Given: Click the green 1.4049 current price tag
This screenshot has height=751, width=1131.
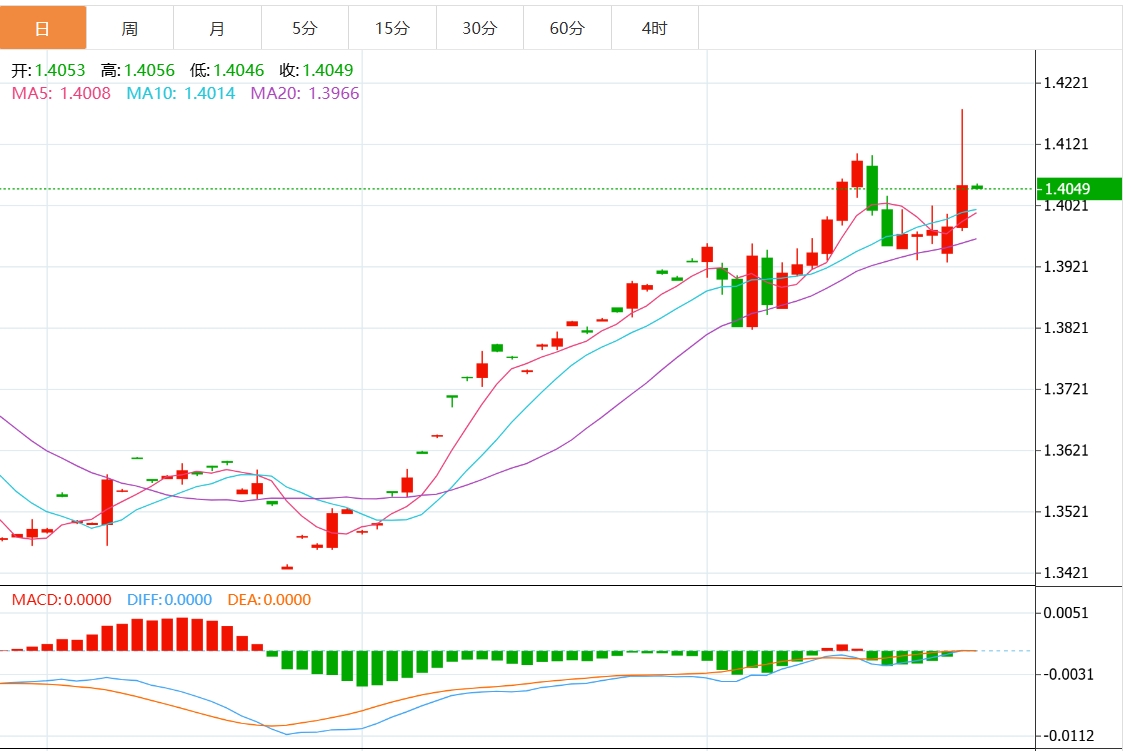Looking at the screenshot, I should click(1079, 189).
